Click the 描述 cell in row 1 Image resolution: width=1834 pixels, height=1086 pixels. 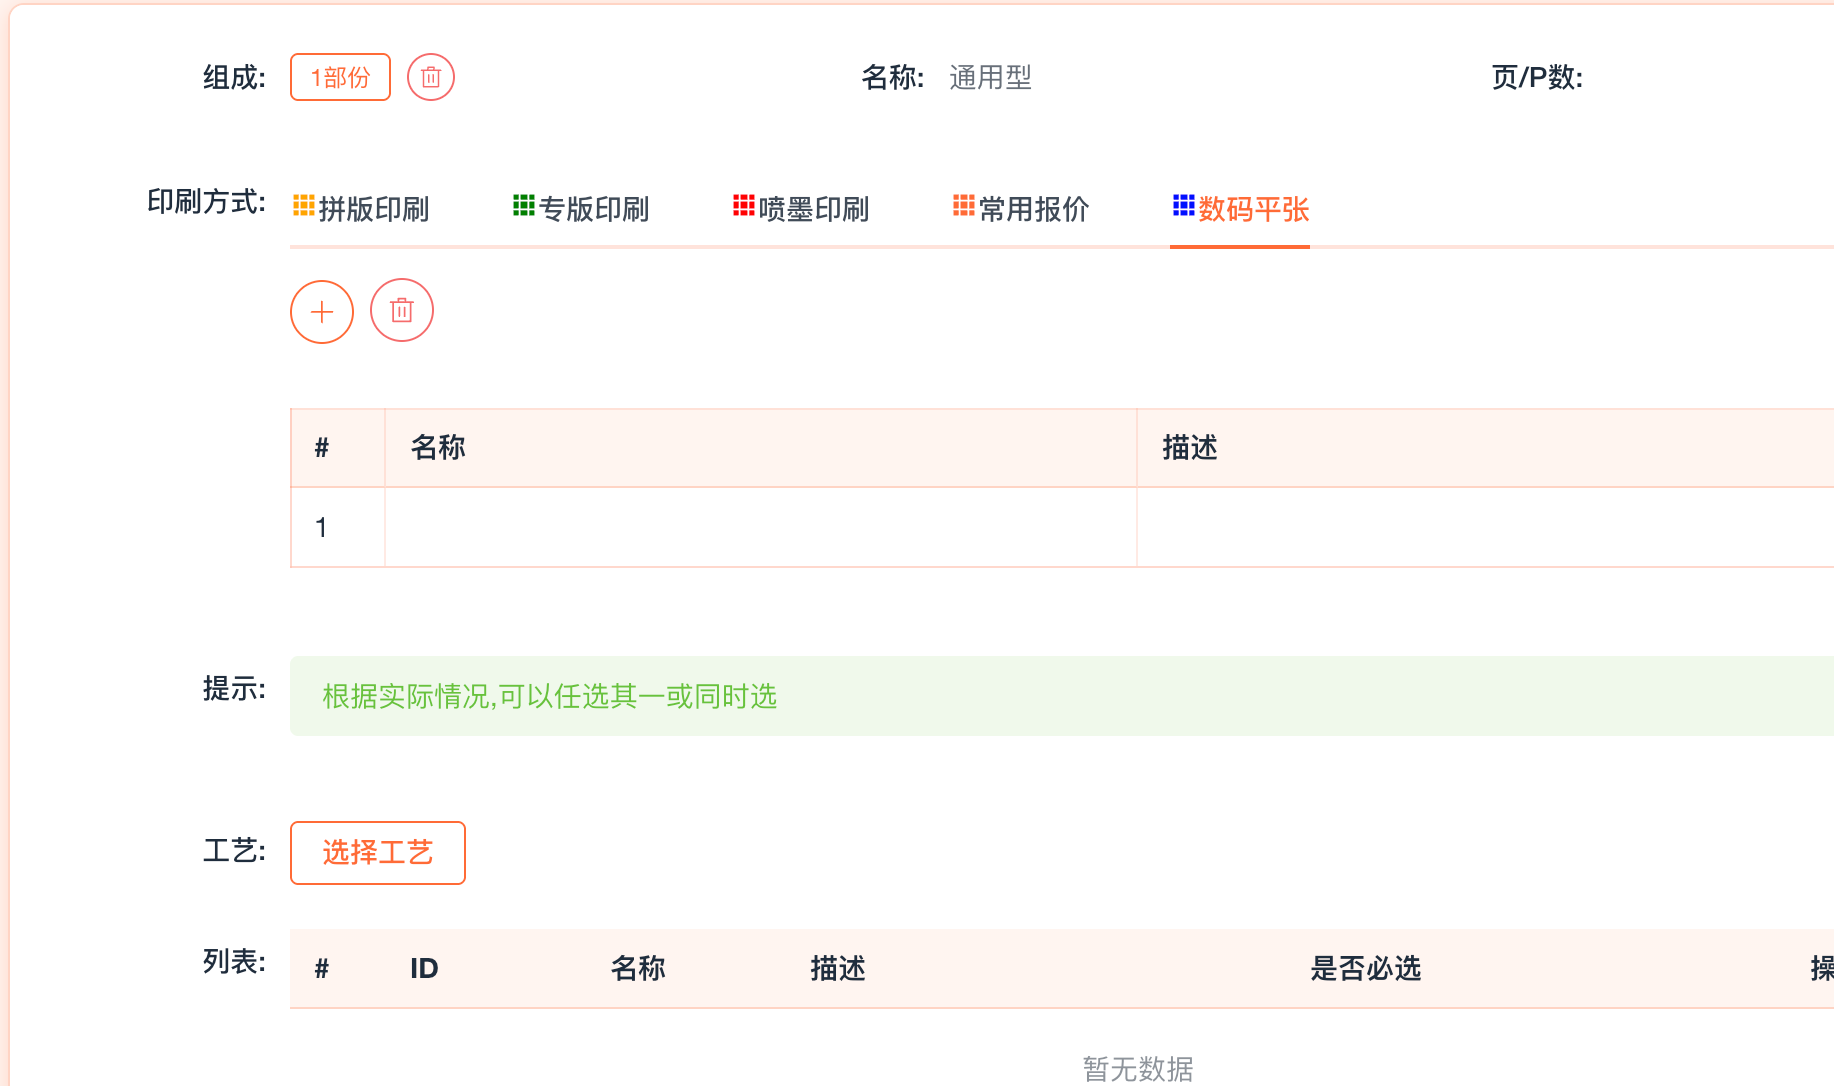pyautogui.click(x=1480, y=528)
